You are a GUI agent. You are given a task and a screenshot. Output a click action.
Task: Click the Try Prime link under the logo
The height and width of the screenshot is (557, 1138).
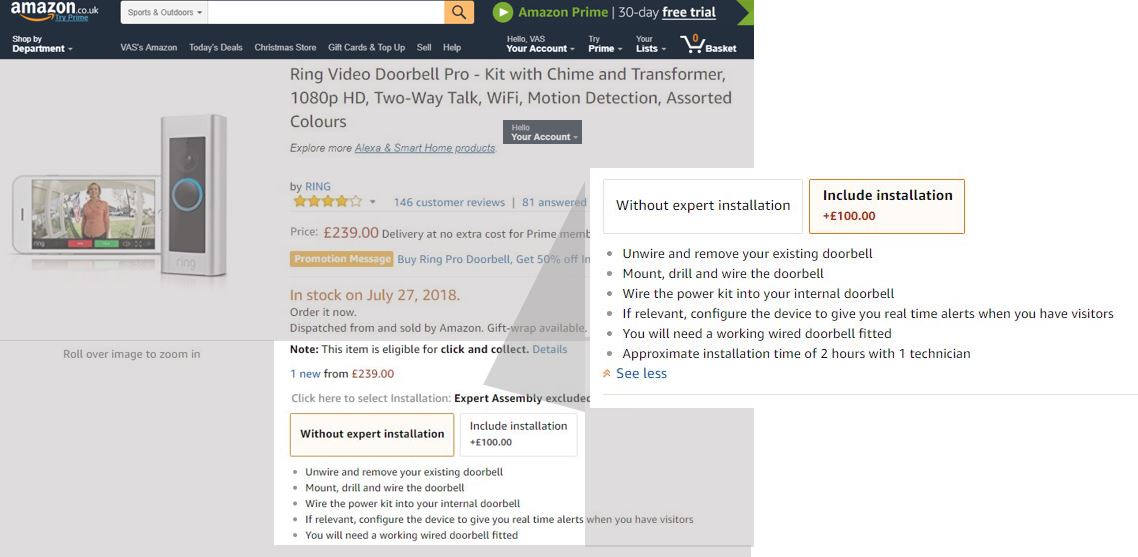pyautogui.click(x=71, y=18)
